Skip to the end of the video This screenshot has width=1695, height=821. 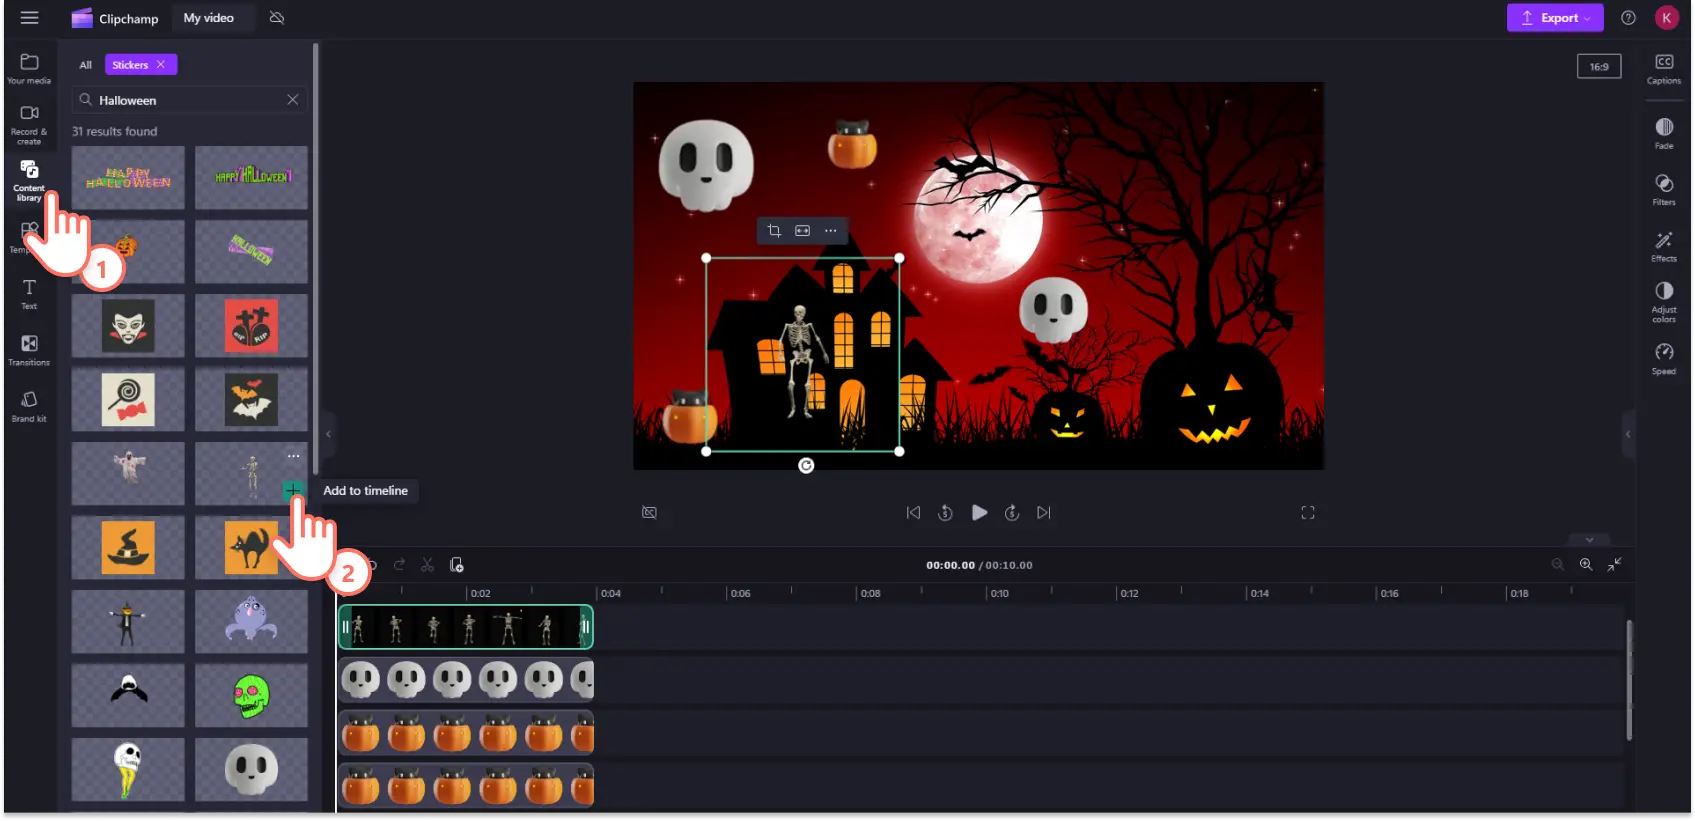click(x=1044, y=512)
